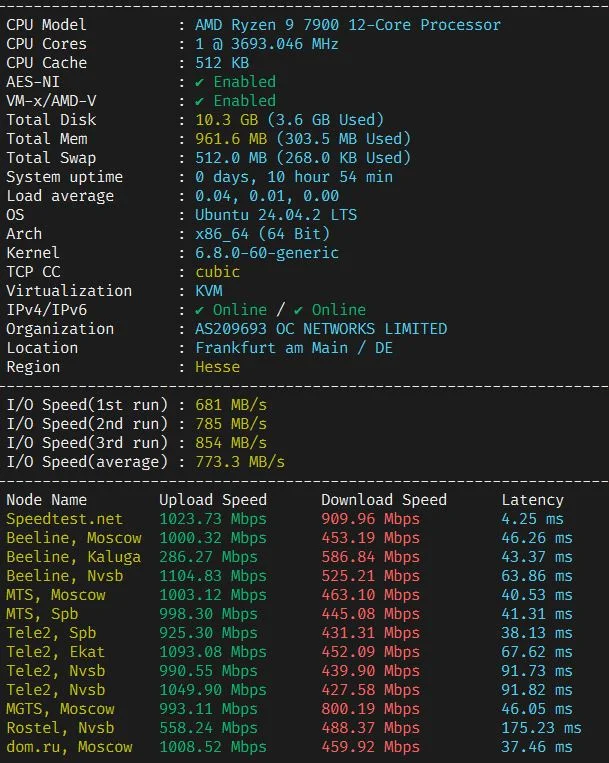Click the Latency column header
The height and width of the screenshot is (763, 609).
533,500
